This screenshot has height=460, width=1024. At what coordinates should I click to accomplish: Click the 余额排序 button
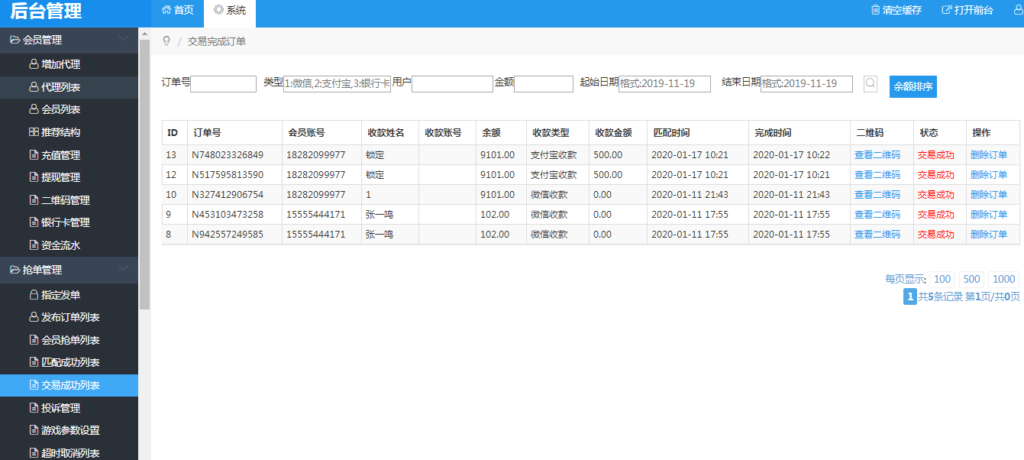(x=912, y=87)
